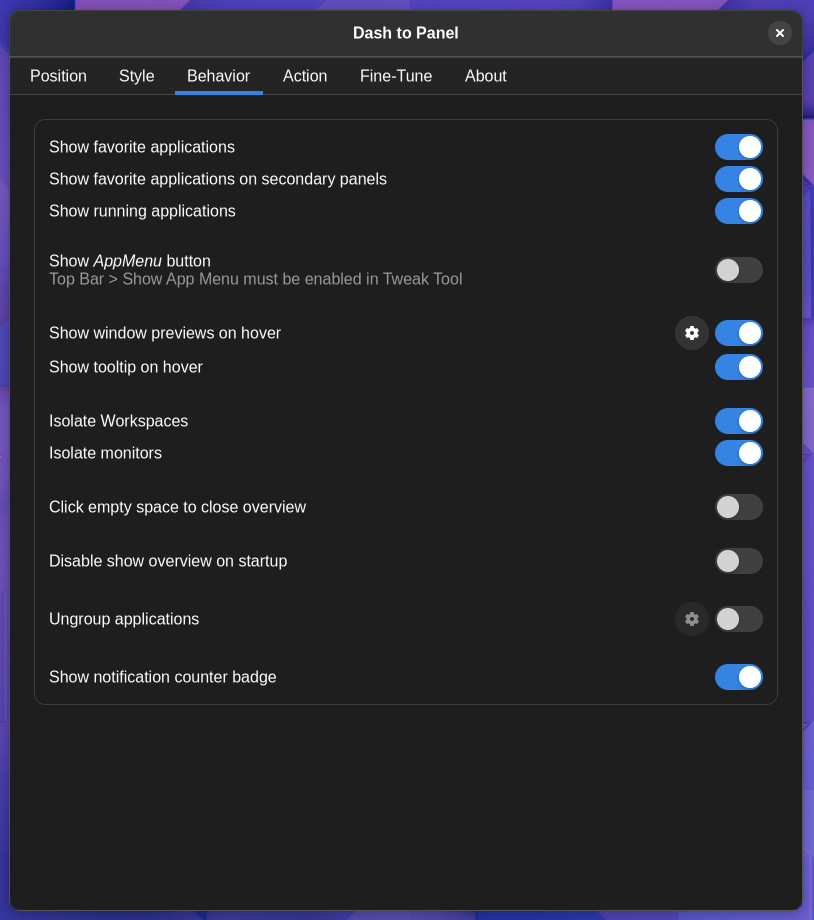Click the 'Show running applications' label
Image resolution: width=814 pixels, height=920 pixels.
click(x=142, y=211)
